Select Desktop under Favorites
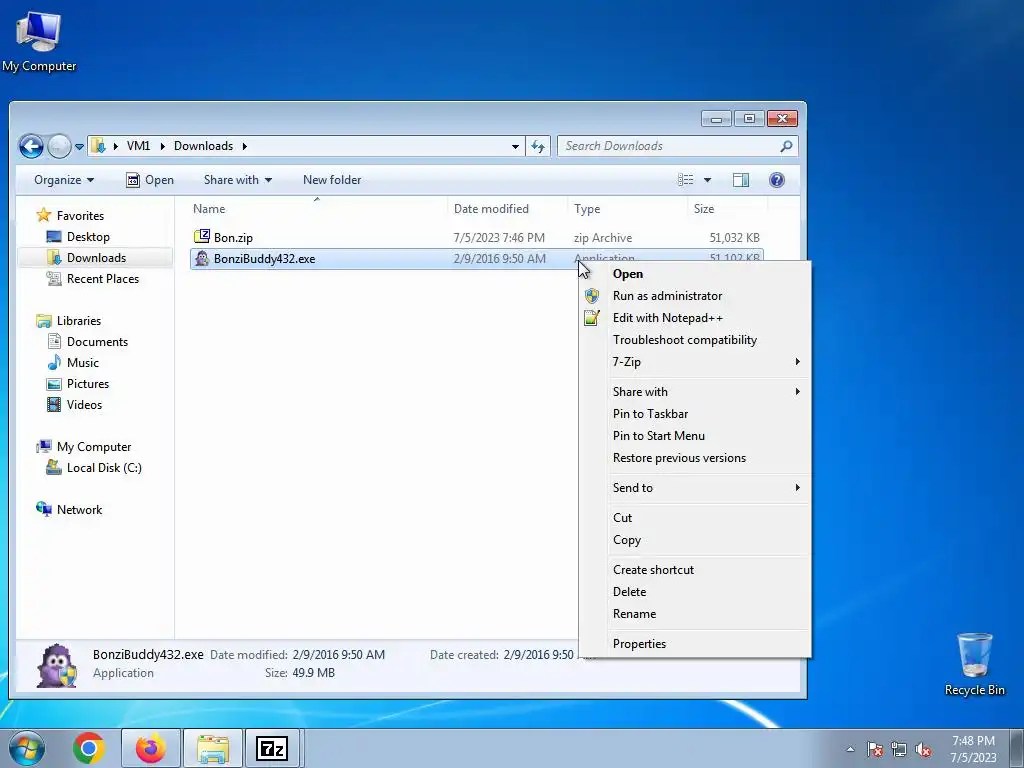The image size is (1024, 768). coord(78,237)
